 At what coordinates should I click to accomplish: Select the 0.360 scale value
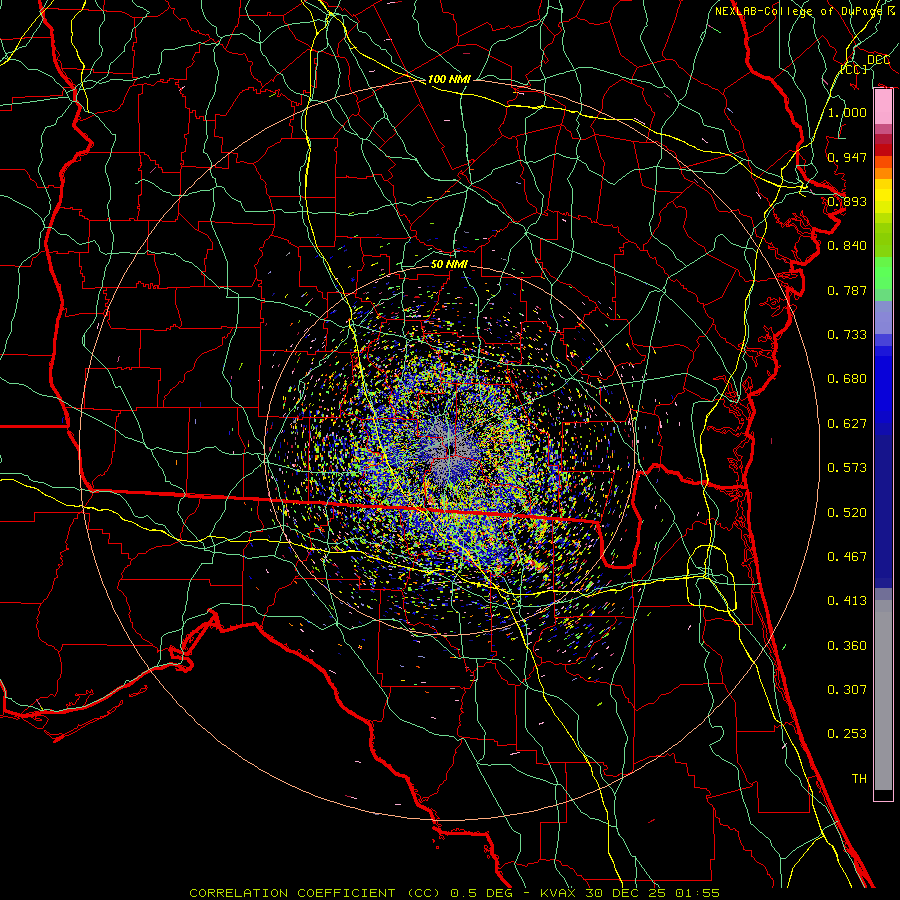pos(847,646)
